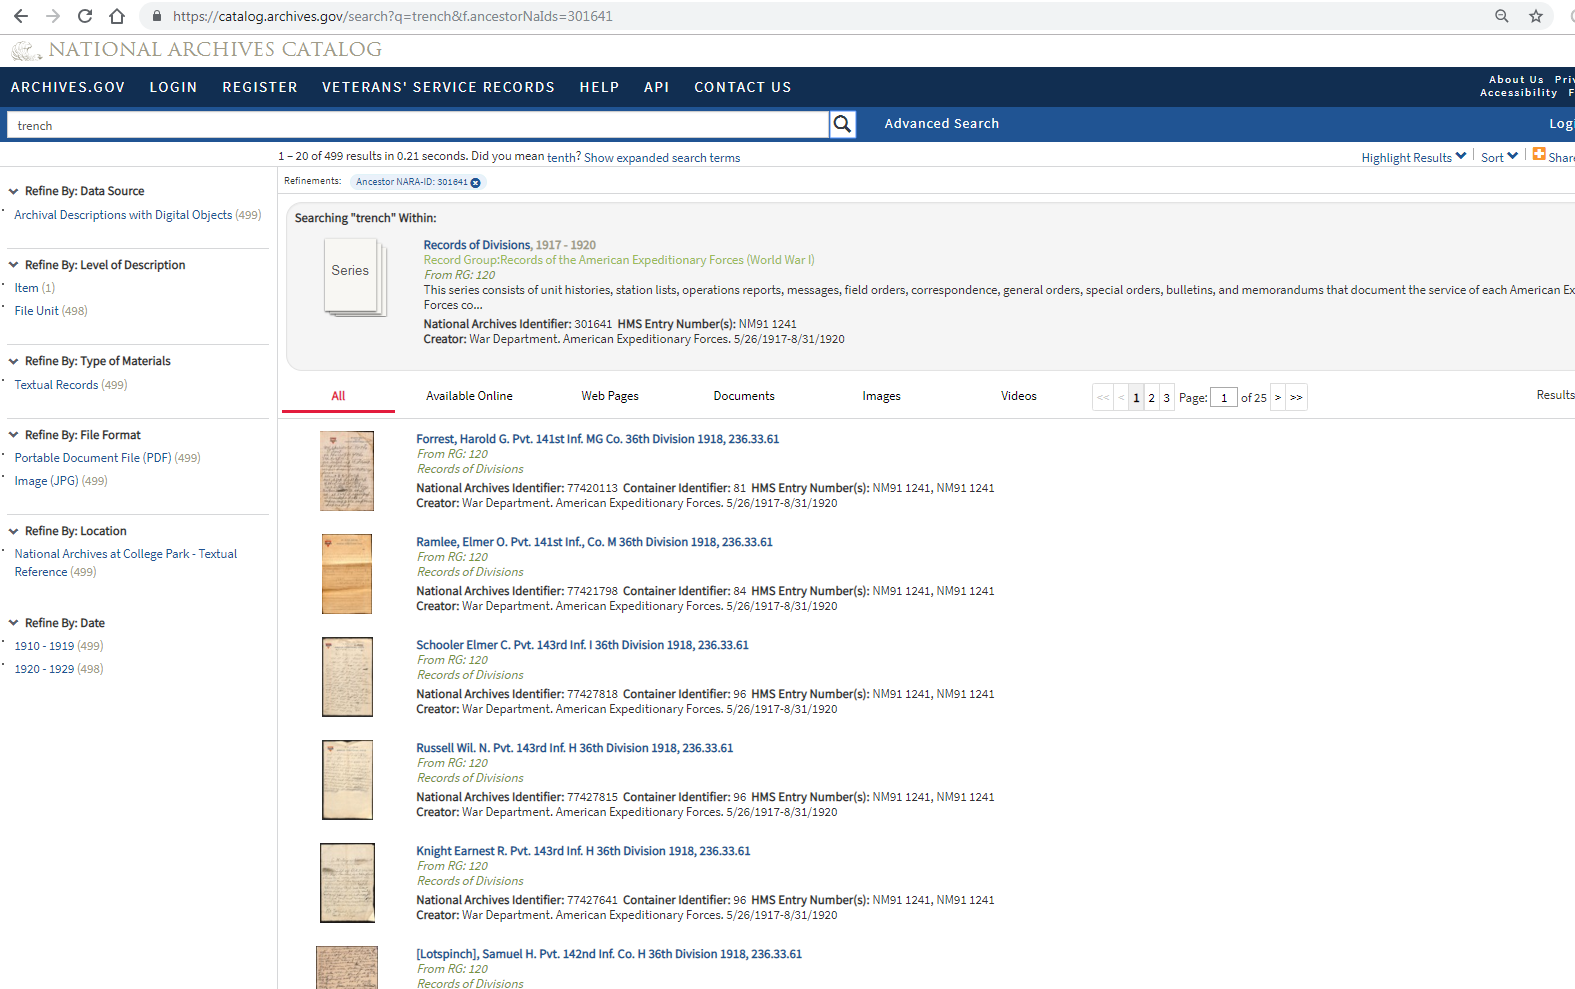1575x989 pixels.
Task: Open the Record Group American Expeditionary Forces link
Action: [x=619, y=260]
